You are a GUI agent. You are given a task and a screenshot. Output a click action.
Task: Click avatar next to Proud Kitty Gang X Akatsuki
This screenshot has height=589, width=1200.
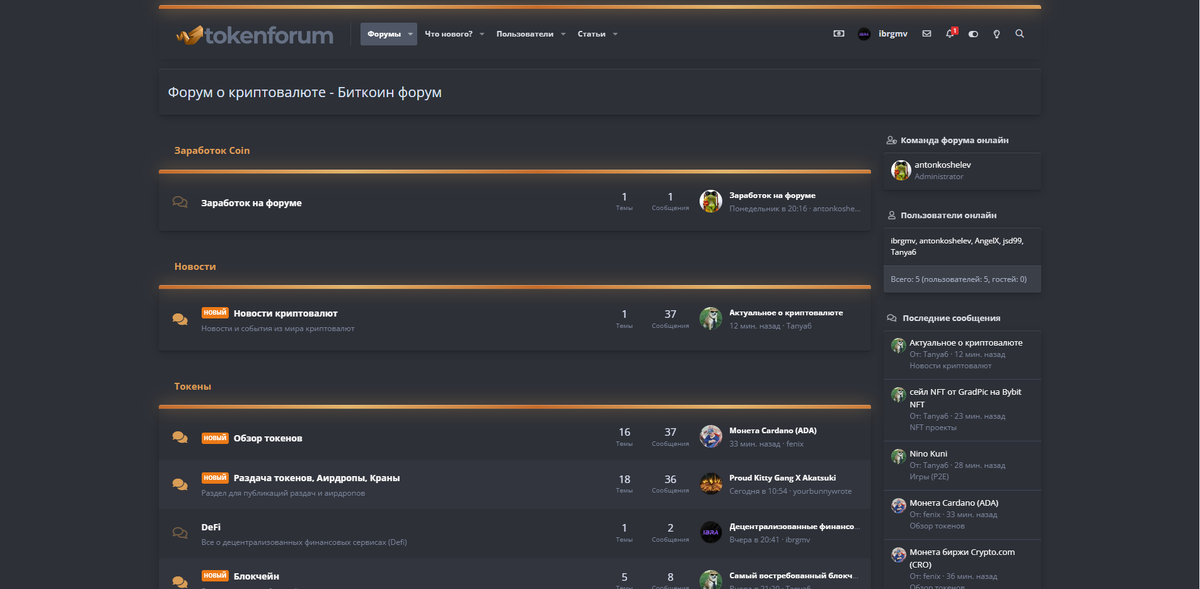711,484
